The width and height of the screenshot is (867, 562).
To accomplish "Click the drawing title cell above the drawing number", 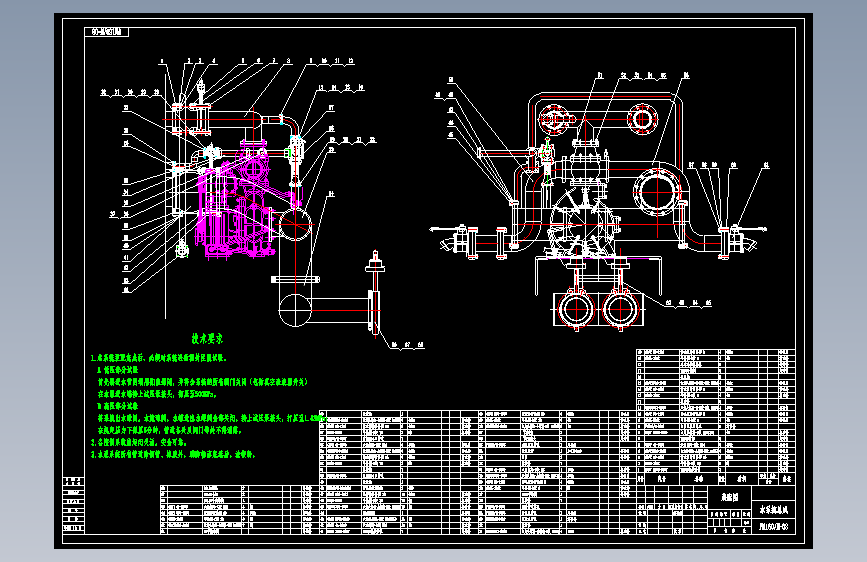I will (x=774, y=509).
